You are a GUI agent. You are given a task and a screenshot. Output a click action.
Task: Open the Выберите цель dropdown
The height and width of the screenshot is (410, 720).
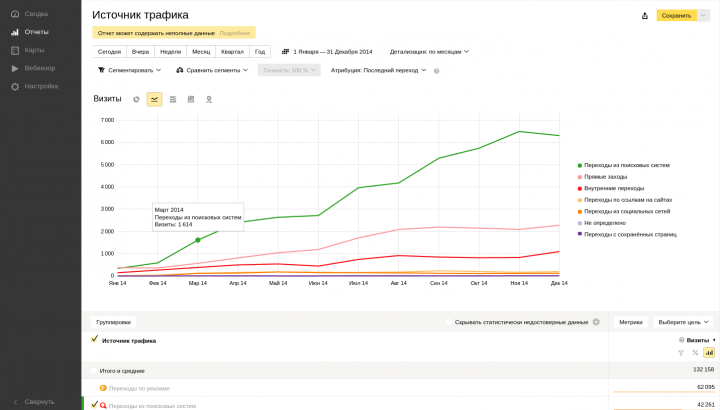pos(683,322)
